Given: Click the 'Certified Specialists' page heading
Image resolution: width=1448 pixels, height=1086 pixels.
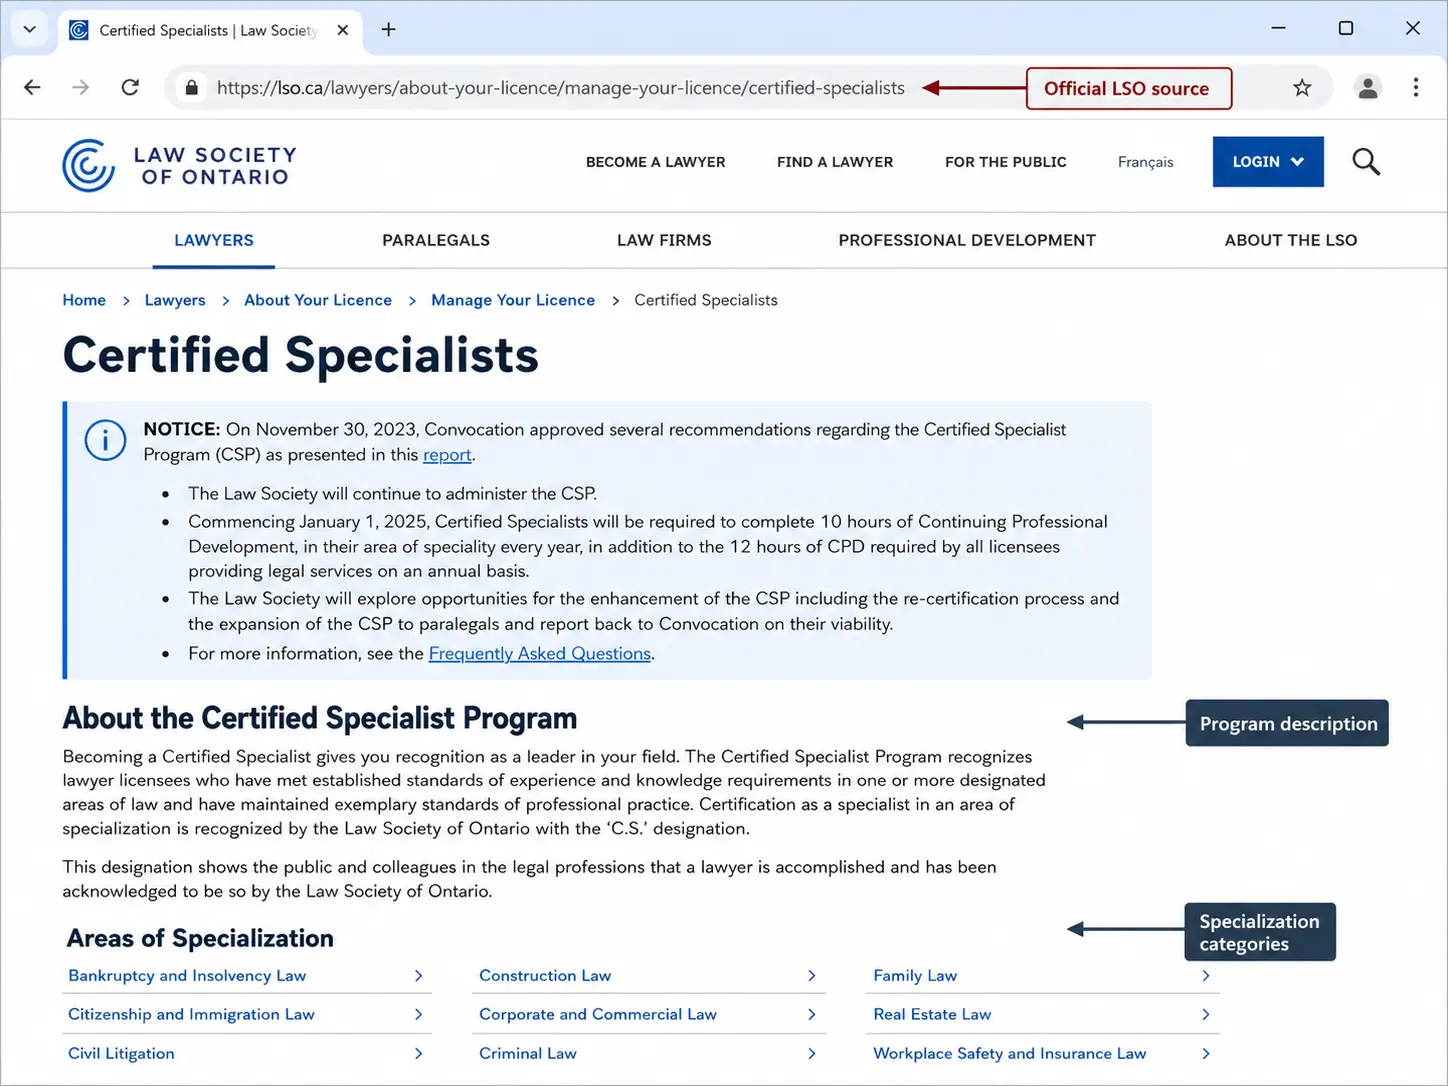Looking at the screenshot, I should tap(301, 356).
